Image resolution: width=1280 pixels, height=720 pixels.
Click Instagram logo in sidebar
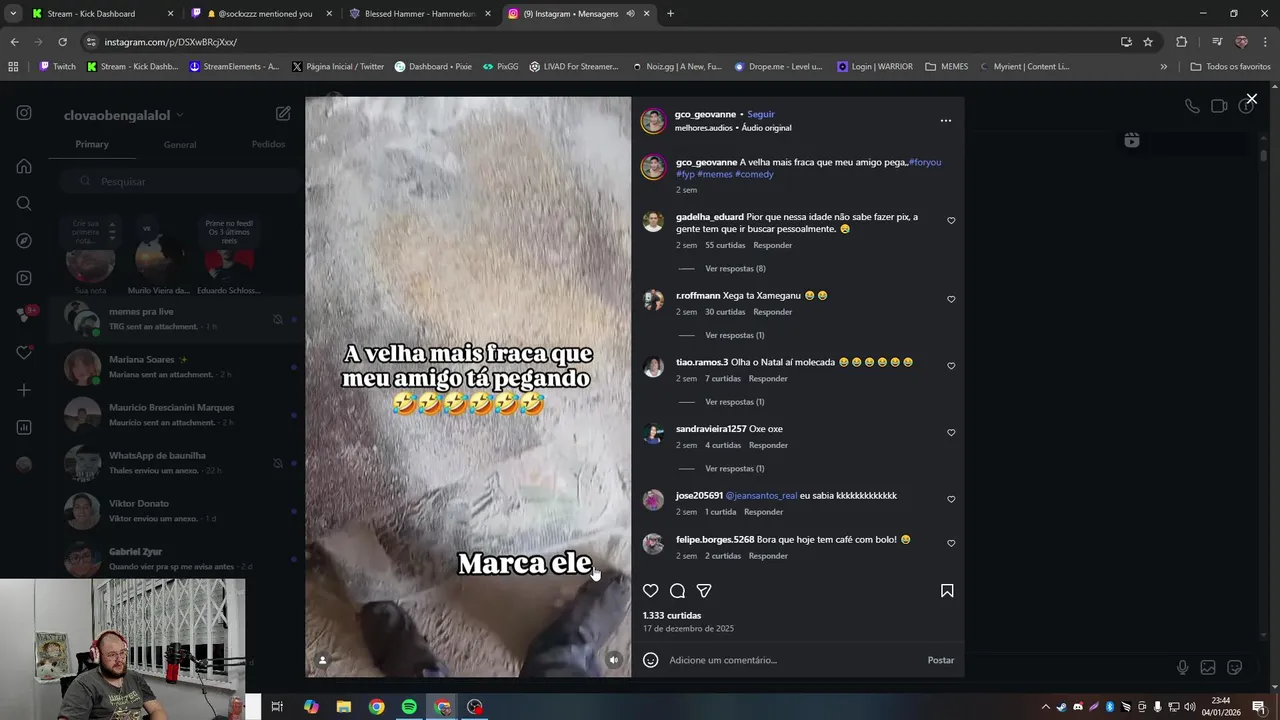[24, 113]
